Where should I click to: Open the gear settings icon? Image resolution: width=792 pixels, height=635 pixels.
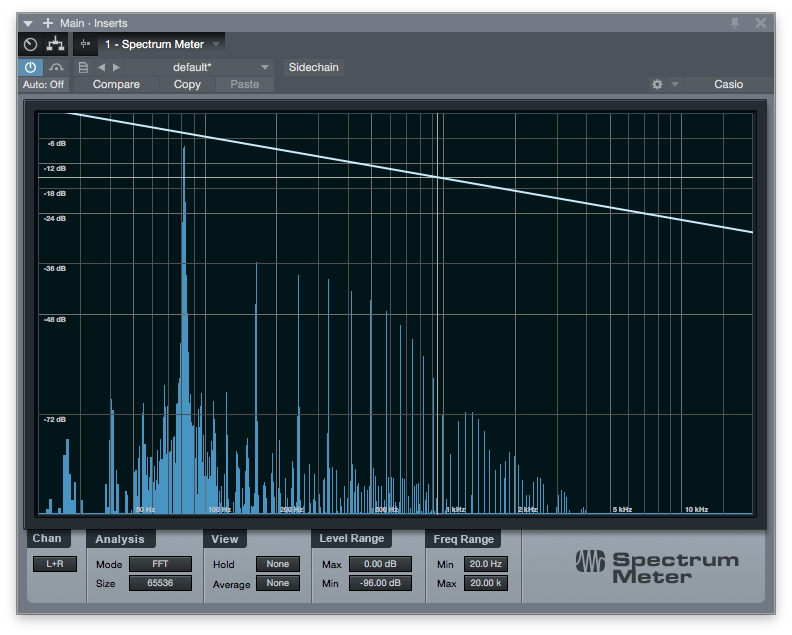coord(657,85)
